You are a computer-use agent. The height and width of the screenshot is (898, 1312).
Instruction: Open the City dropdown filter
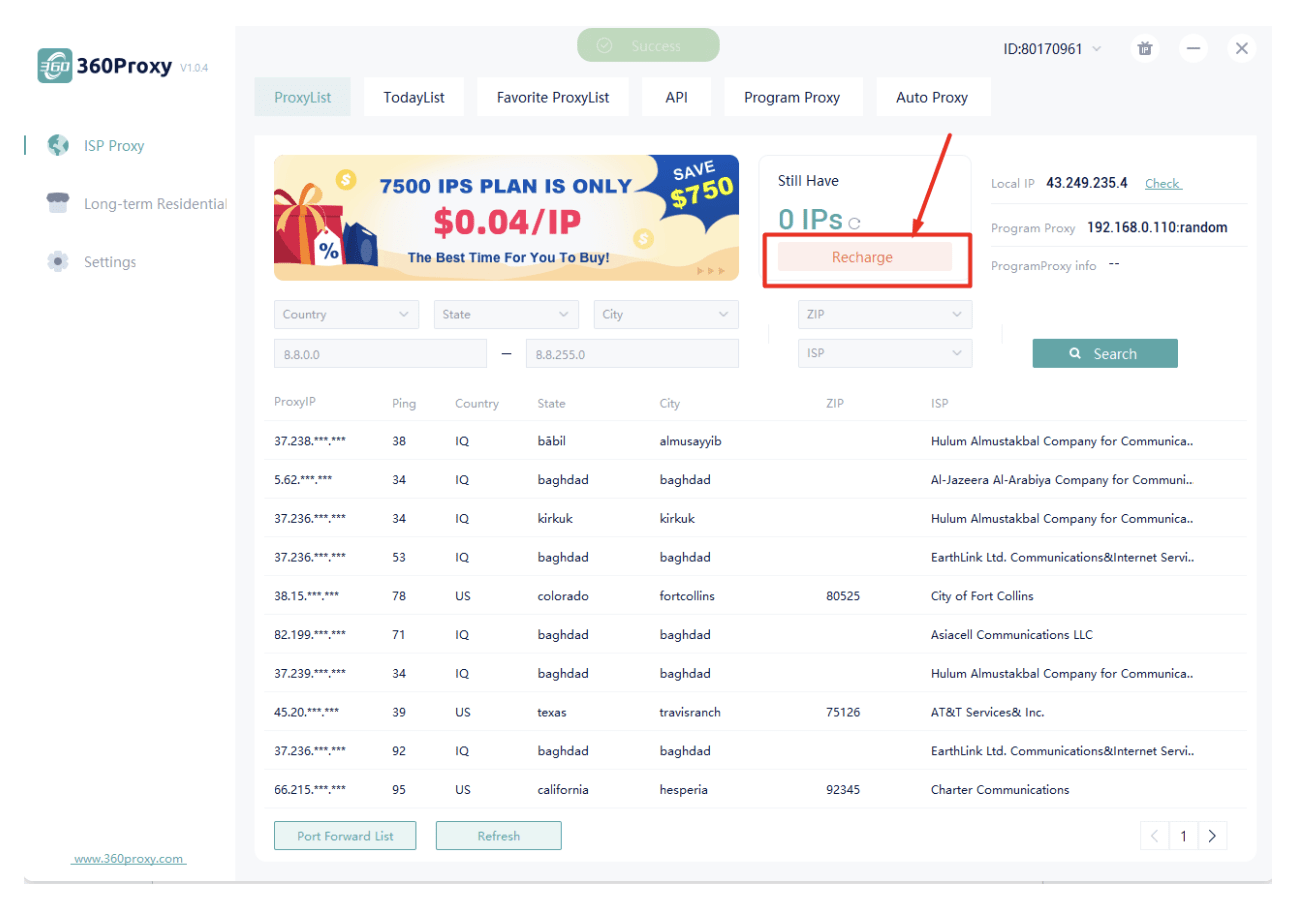pos(666,314)
